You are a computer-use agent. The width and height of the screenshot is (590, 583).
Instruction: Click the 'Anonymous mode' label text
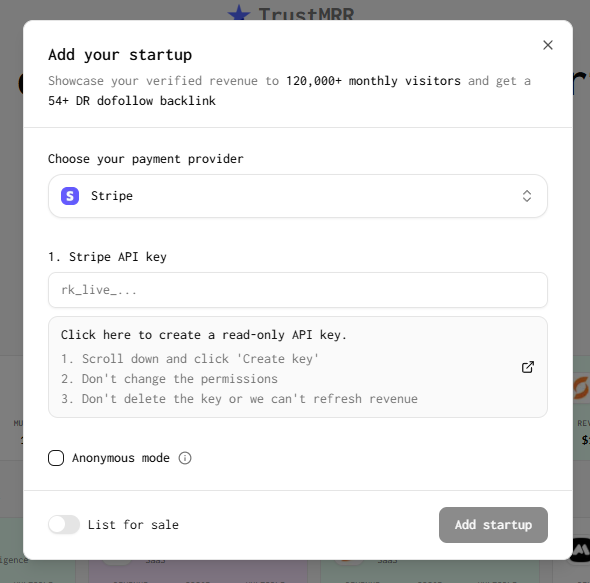pos(121,458)
